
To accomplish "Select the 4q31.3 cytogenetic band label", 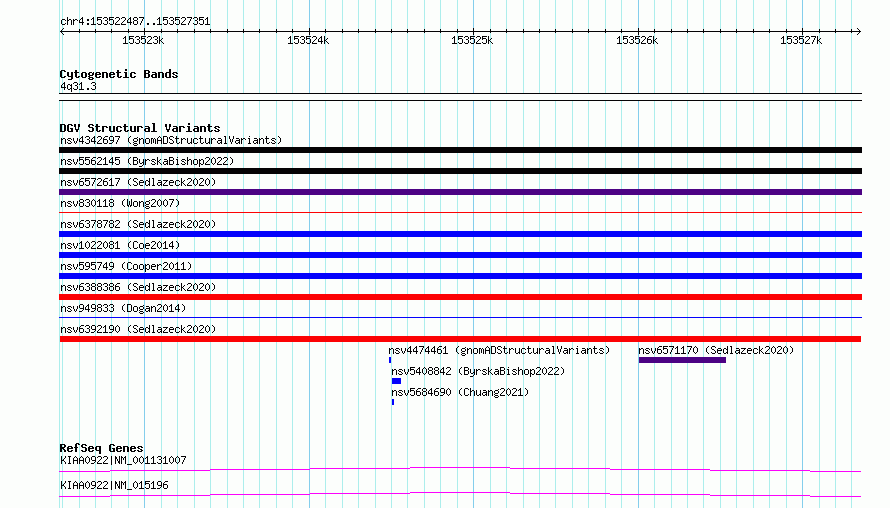I will click(x=78, y=87).
